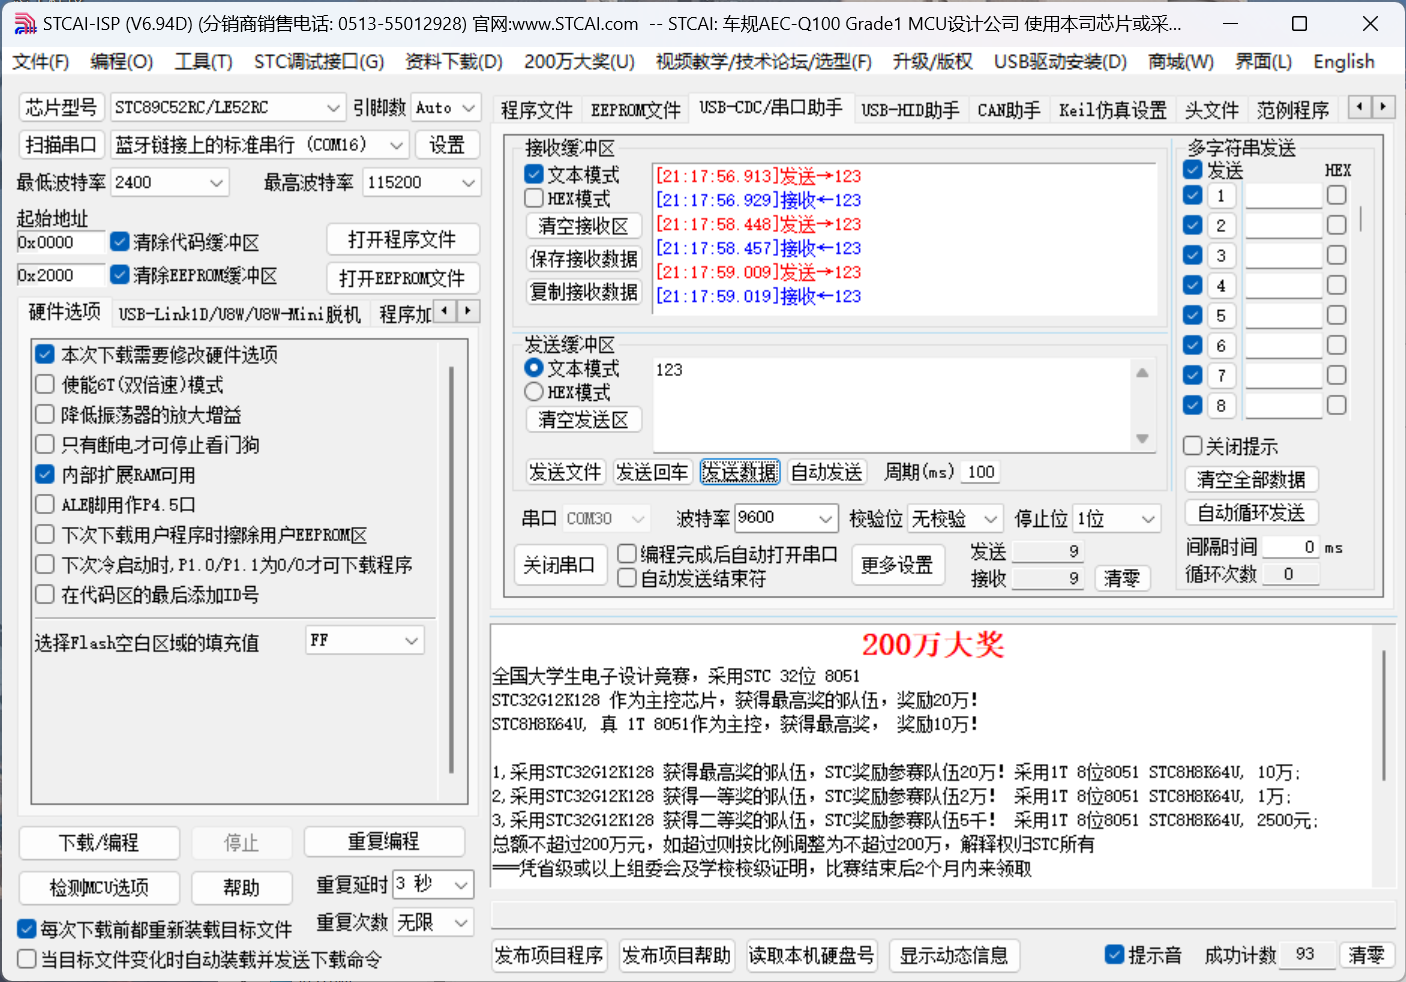Click left arrow beside the 程序加 tab
Viewport: 1406px width, 982px height.
(x=445, y=311)
